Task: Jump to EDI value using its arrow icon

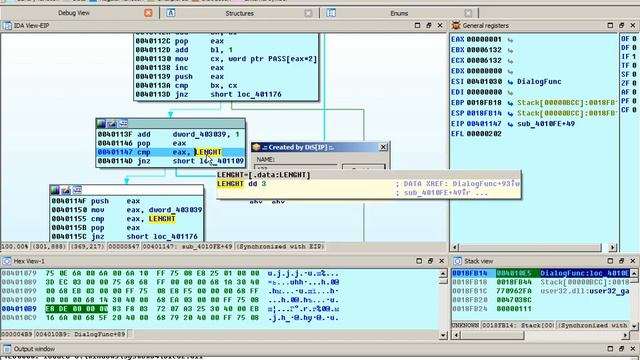Action: coord(510,93)
